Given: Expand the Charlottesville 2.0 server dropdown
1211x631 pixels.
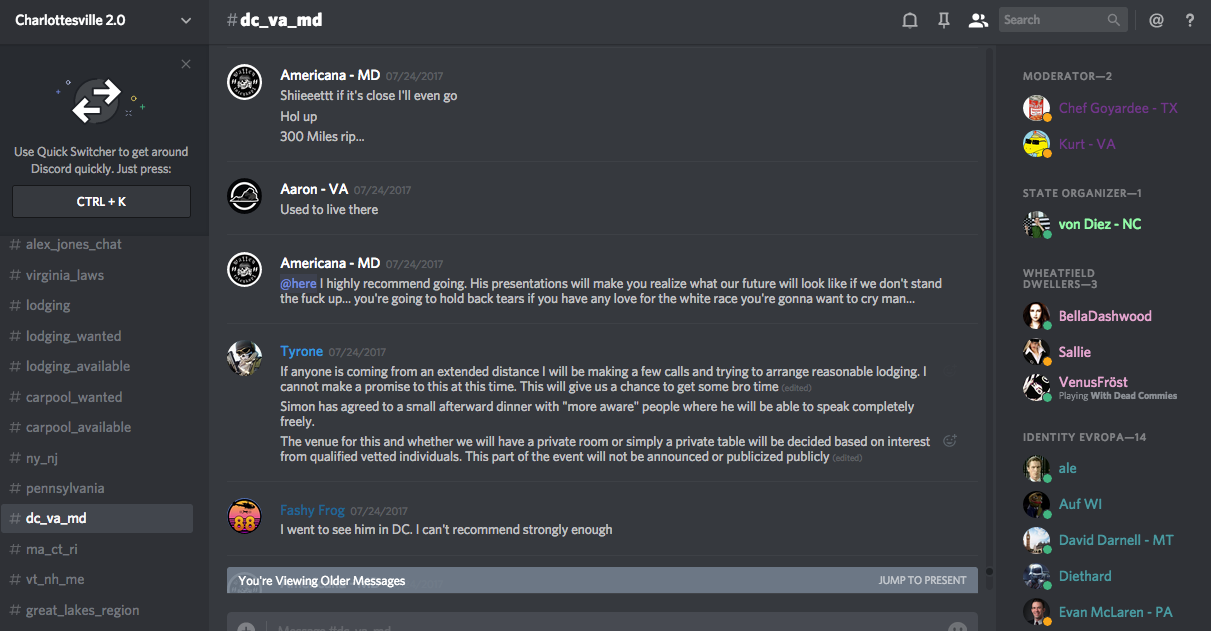Looking at the screenshot, I should click(186, 20).
